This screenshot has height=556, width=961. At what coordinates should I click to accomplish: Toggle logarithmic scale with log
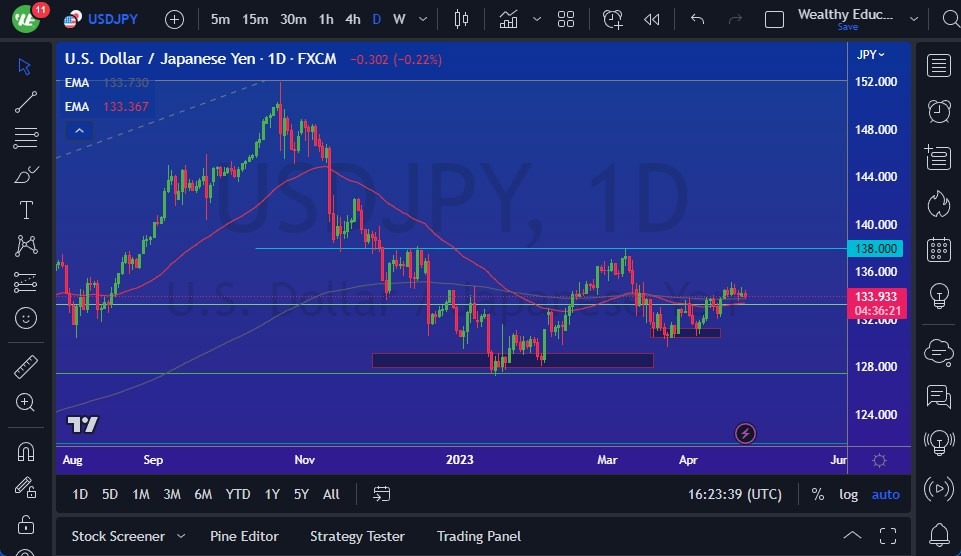(848, 495)
